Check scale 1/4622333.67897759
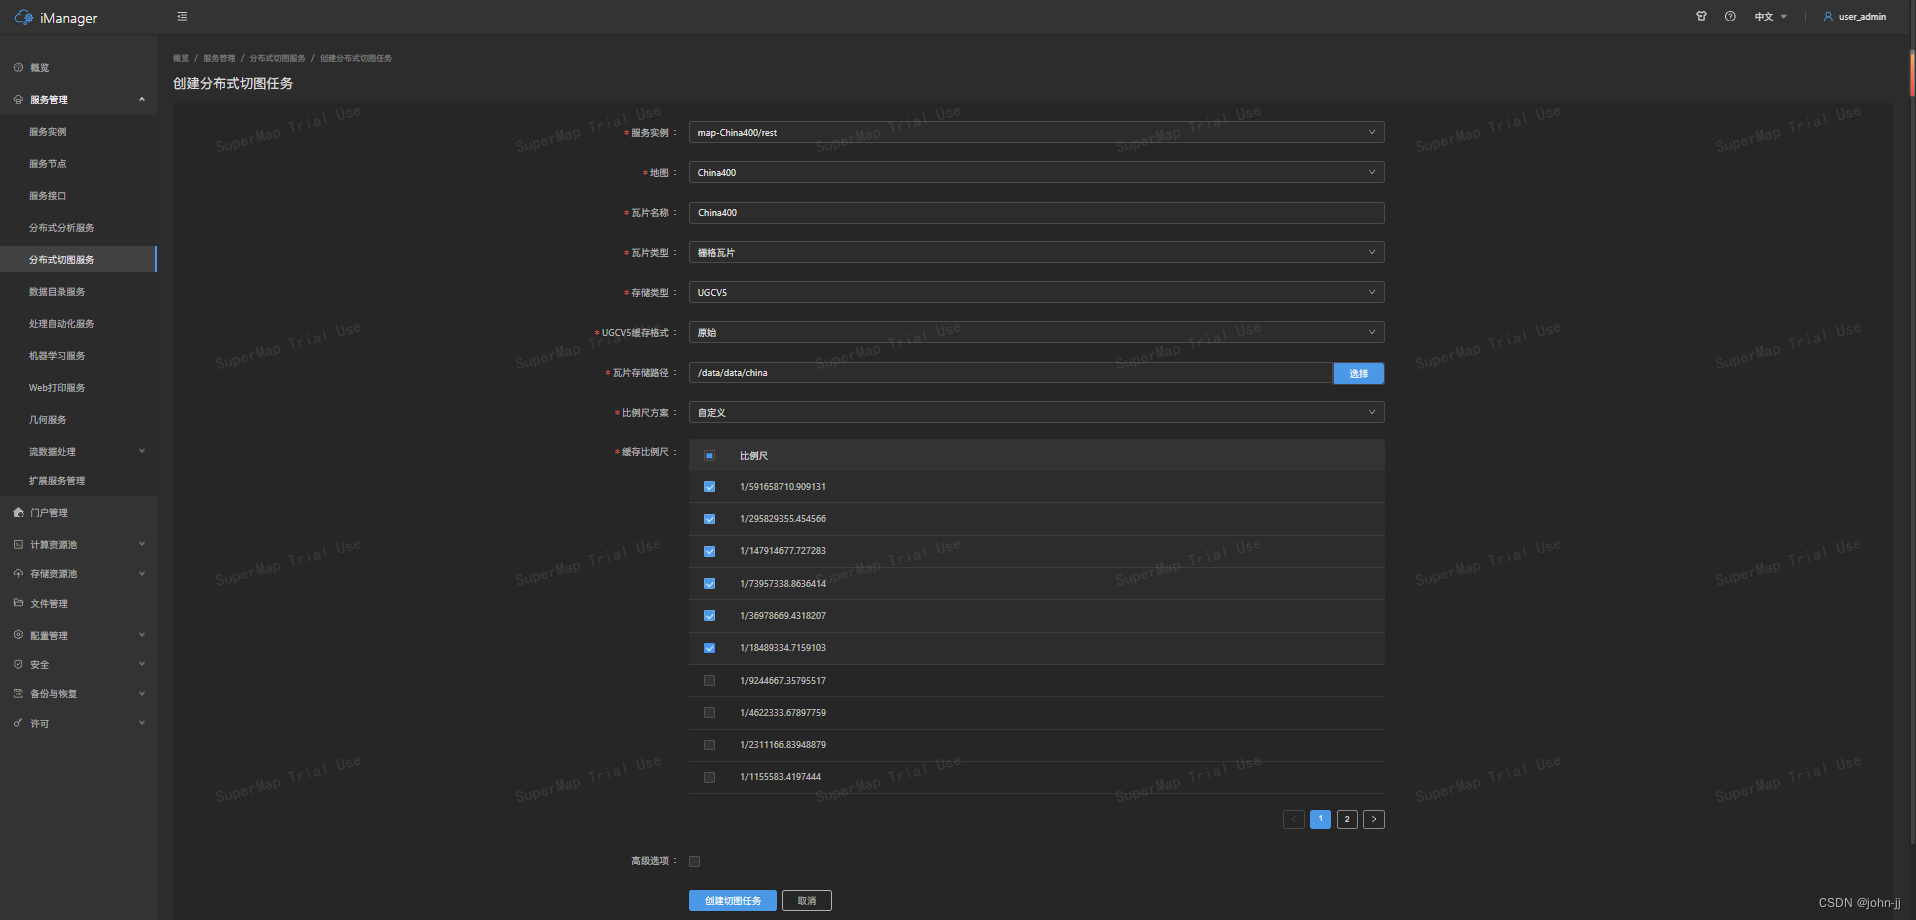Viewport: 1916px width, 920px height. tap(709, 713)
